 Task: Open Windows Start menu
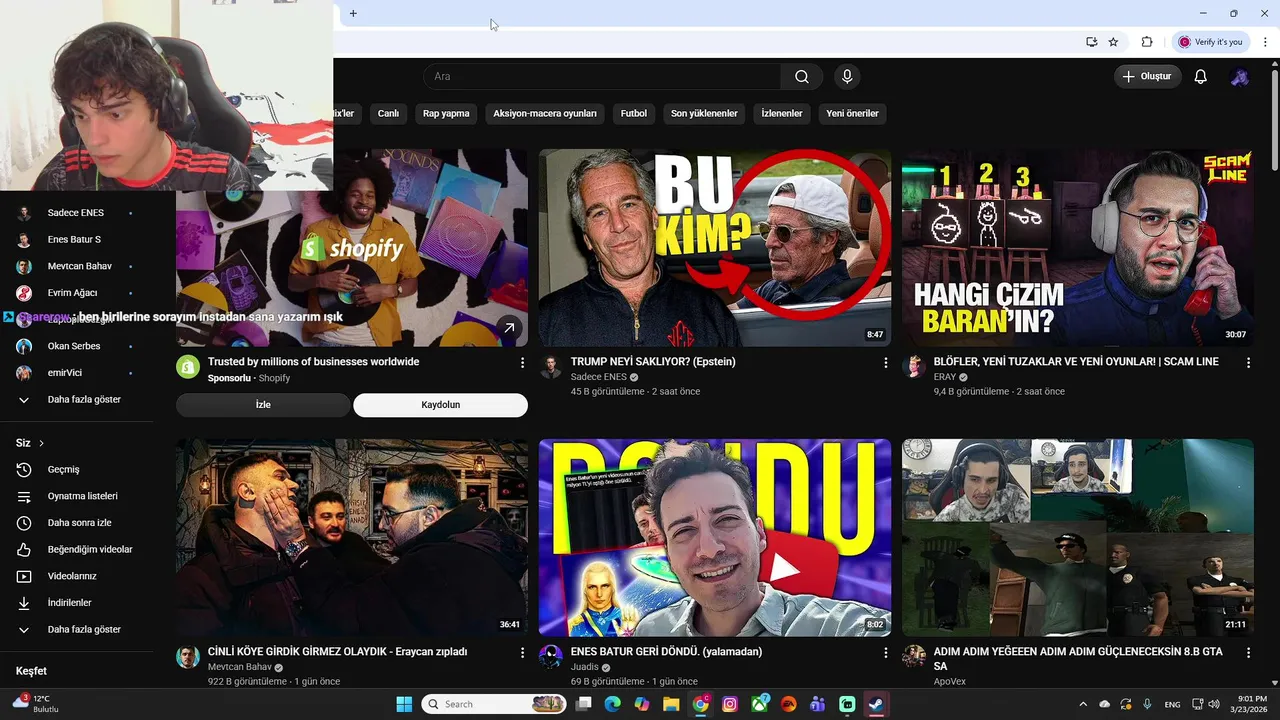click(x=404, y=704)
